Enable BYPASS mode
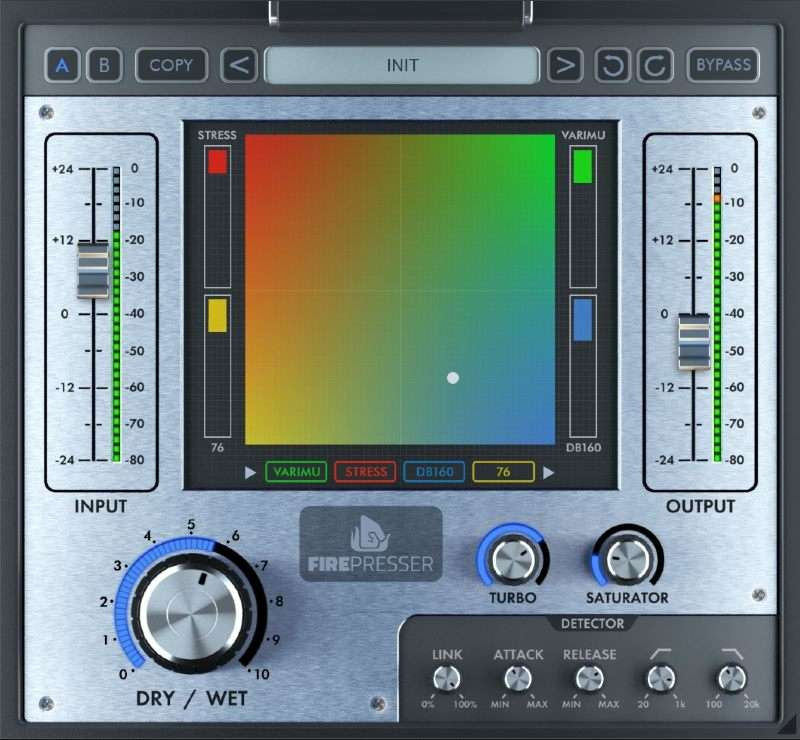The image size is (800, 740). (722, 65)
